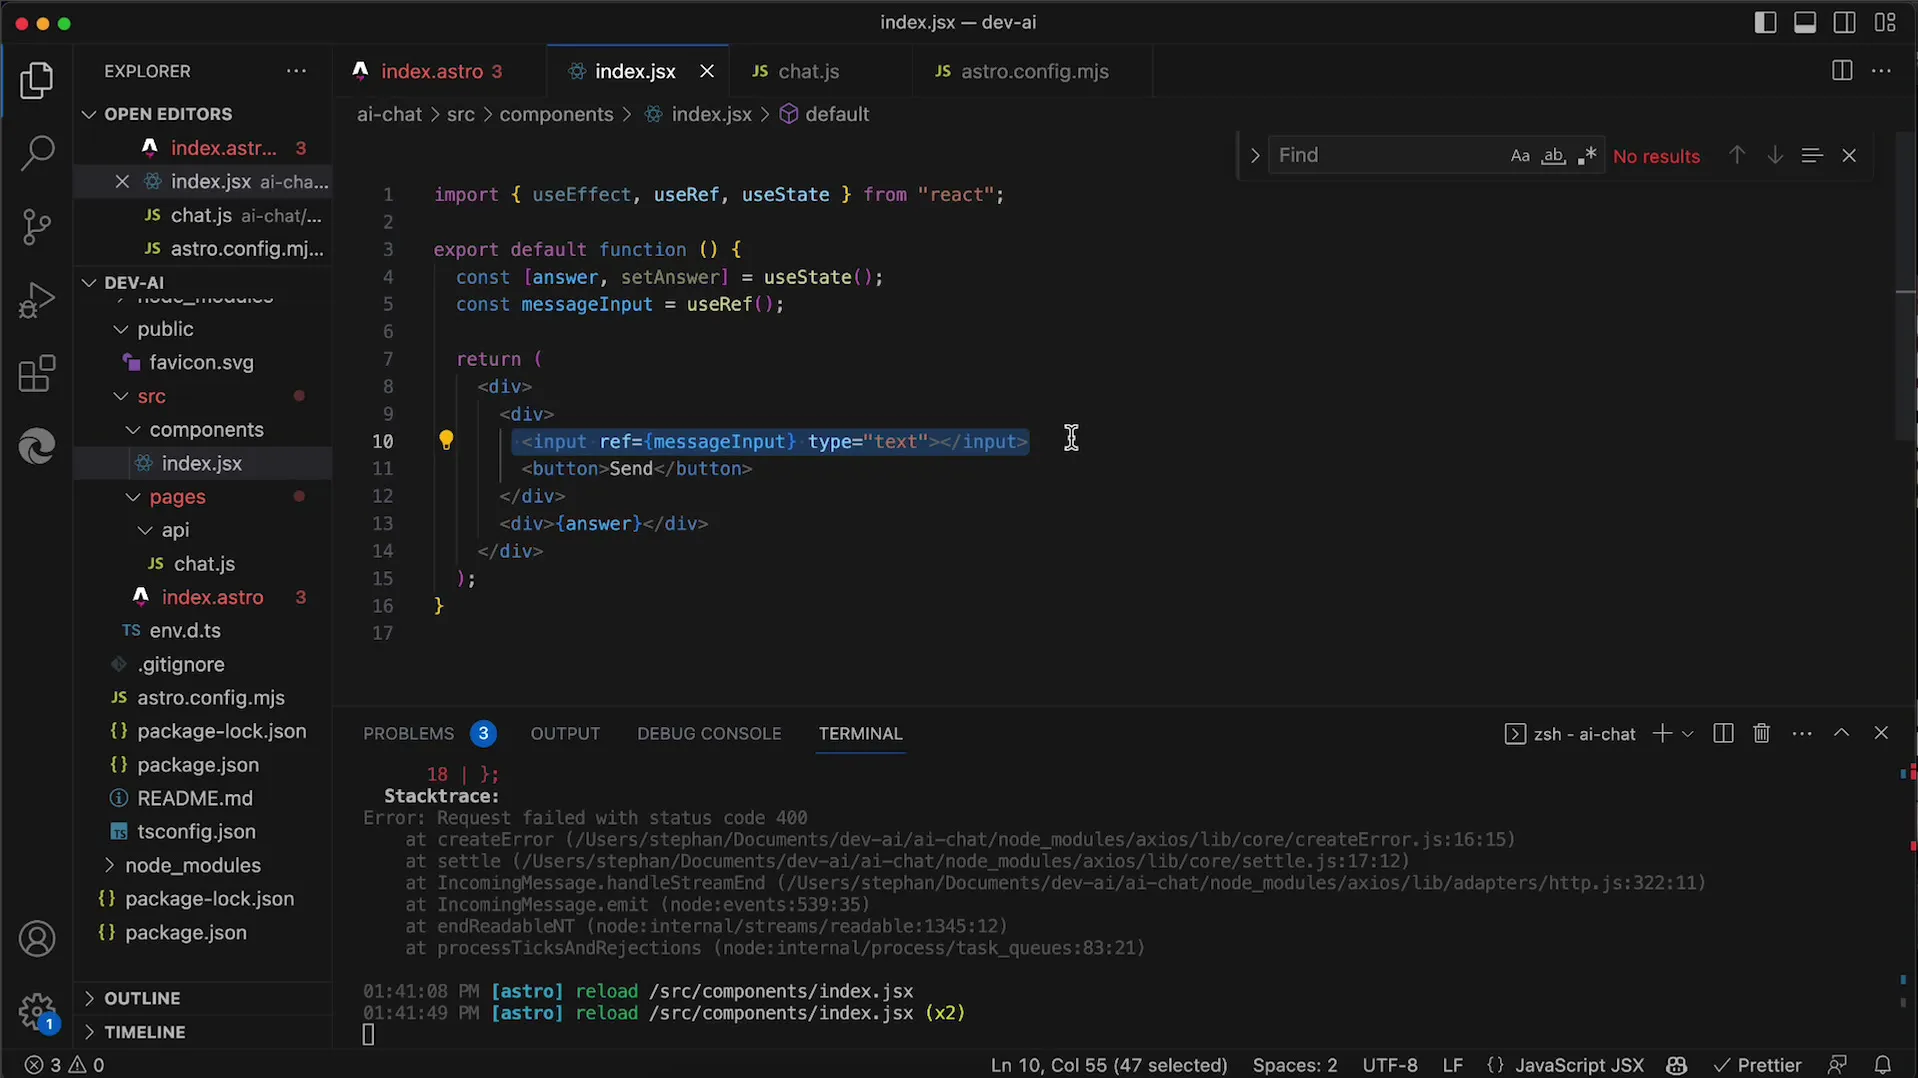The image size is (1918, 1078).
Task: Expand the Replace toggle chevron
Action: click(x=1254, y=156)
